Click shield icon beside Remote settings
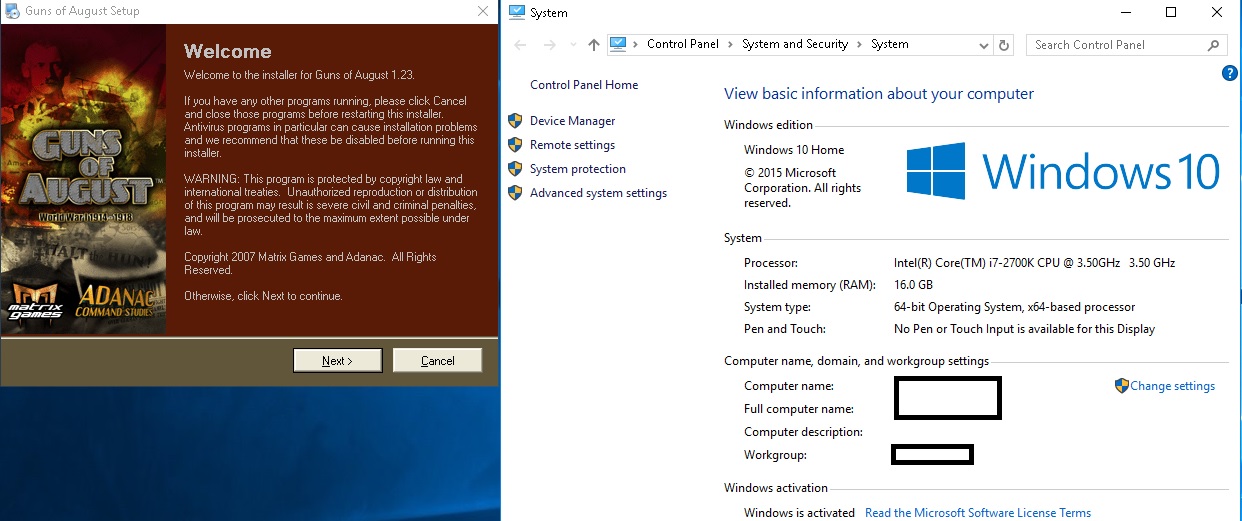The image size is (1242, 521). point(515,144)
